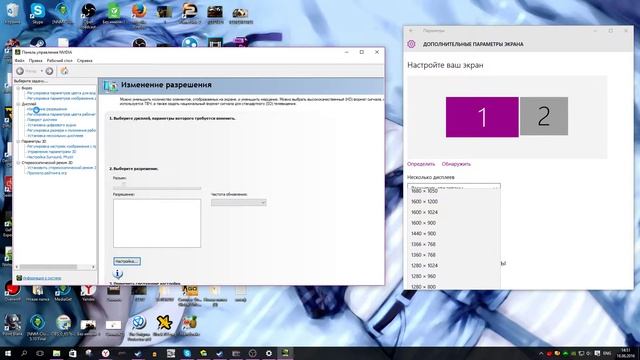Open the Yandex desktop shortcut

88,292
